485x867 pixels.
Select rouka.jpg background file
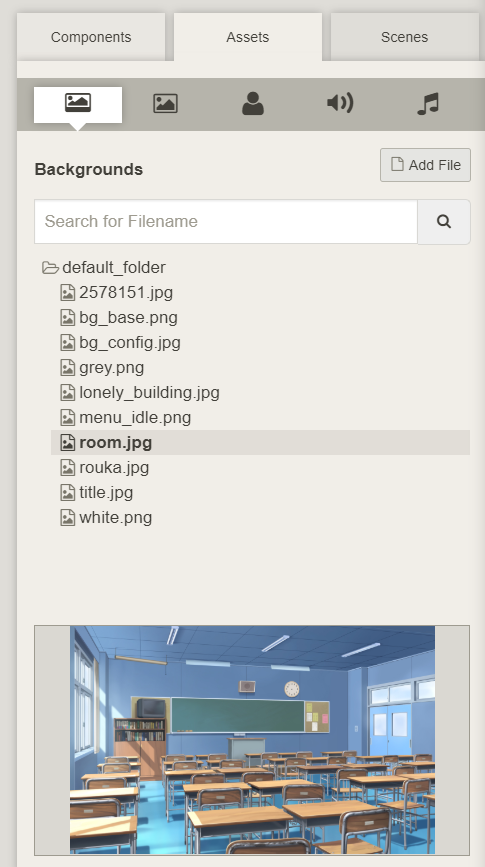114,468
